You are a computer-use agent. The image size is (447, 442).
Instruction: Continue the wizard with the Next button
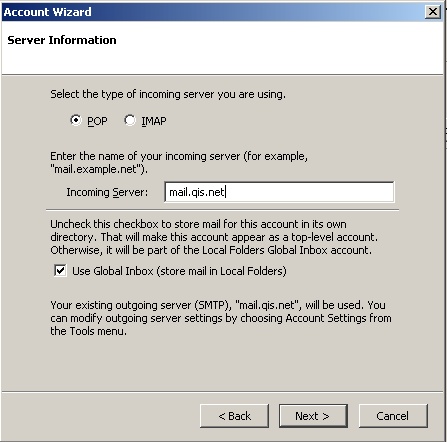pos(313,416)
